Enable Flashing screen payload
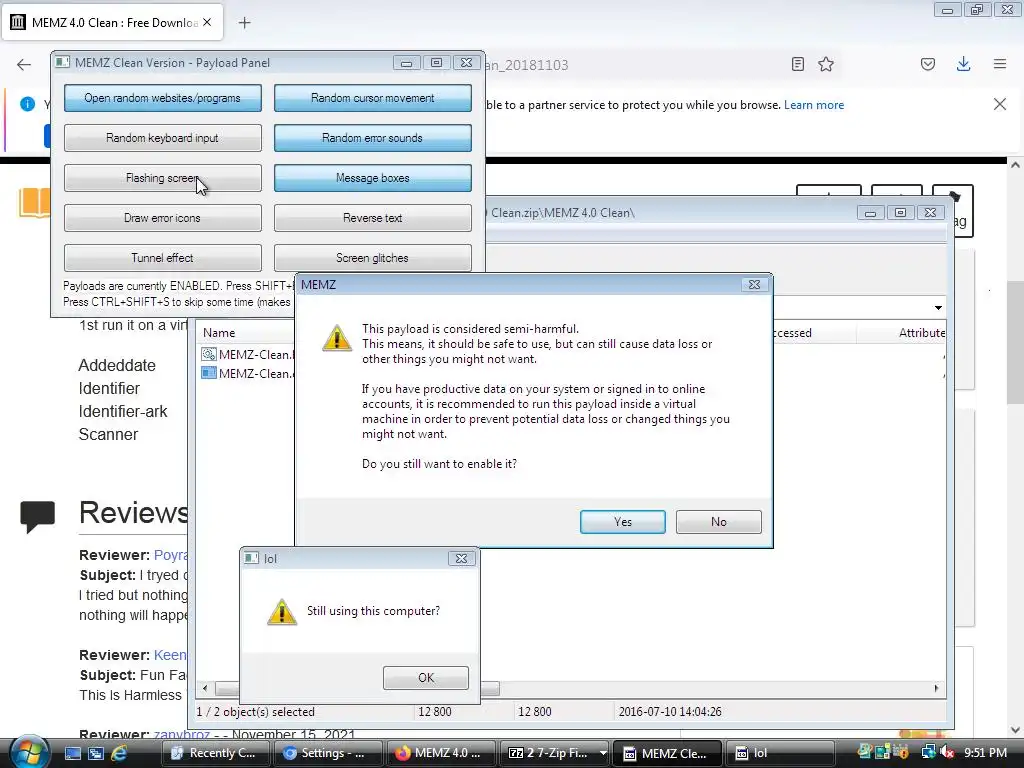This screenshot has height=768, width=1024. [x=163, y=178]
